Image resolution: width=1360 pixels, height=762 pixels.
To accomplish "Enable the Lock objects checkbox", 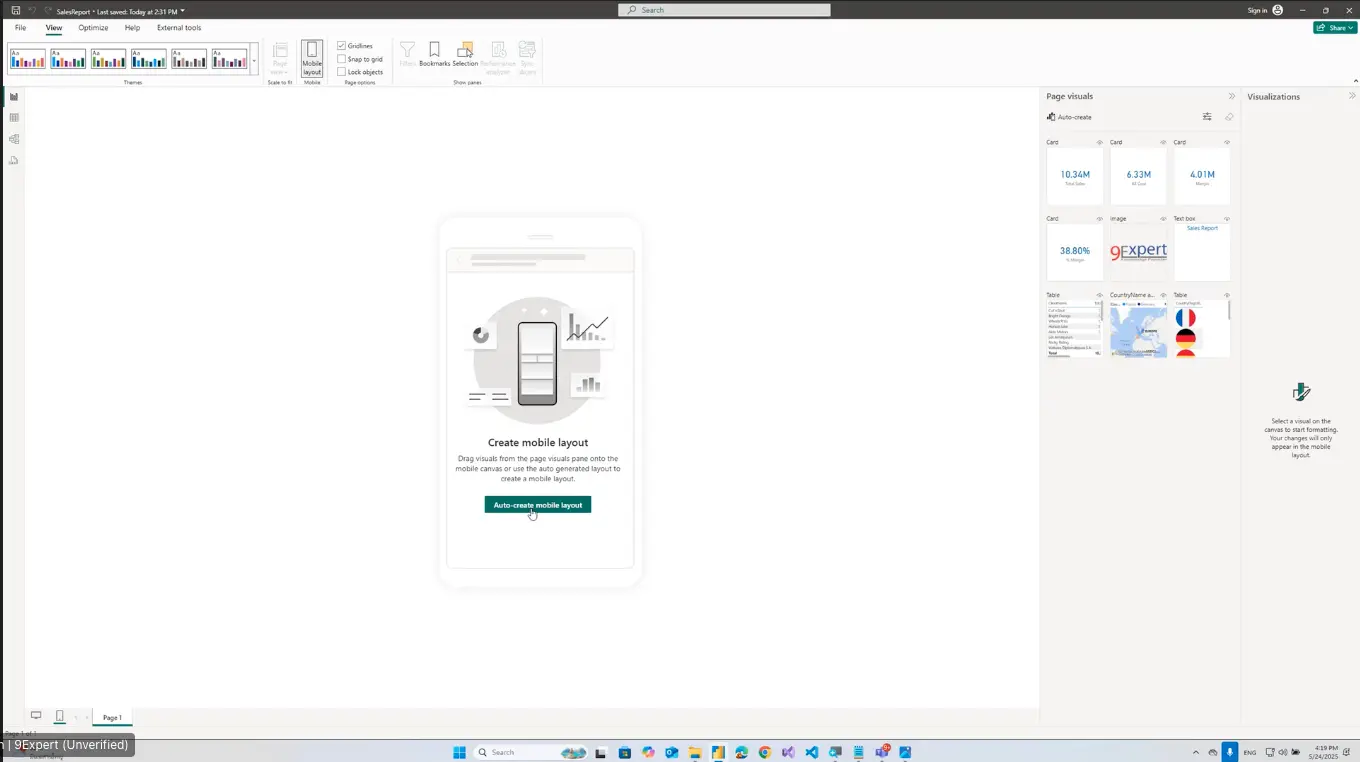I will pyautogui.click(x=342, y=72).
